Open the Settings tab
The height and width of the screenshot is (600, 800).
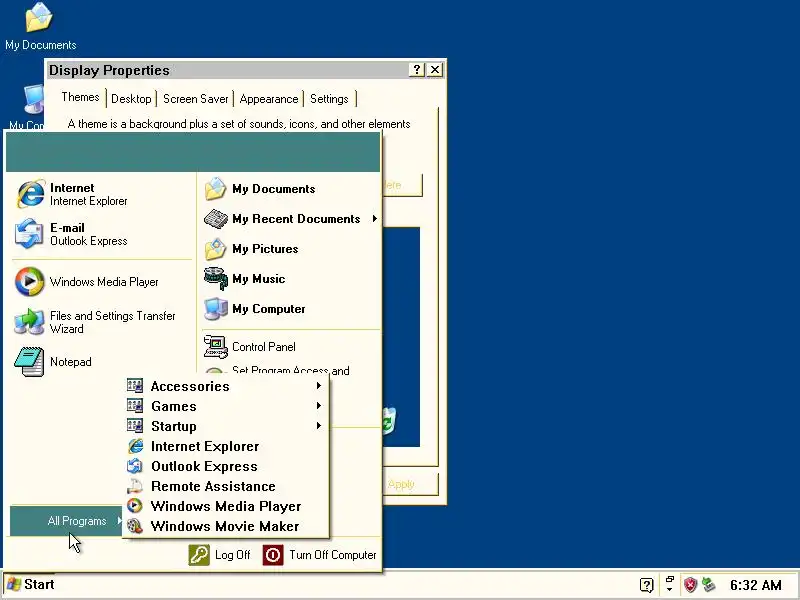[329, 99]
